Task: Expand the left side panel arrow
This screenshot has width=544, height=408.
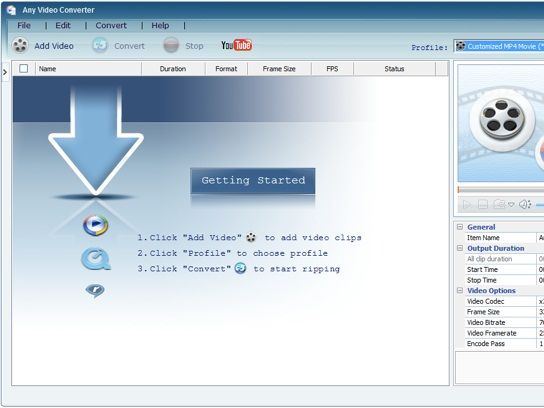Action: click(5, 72)
